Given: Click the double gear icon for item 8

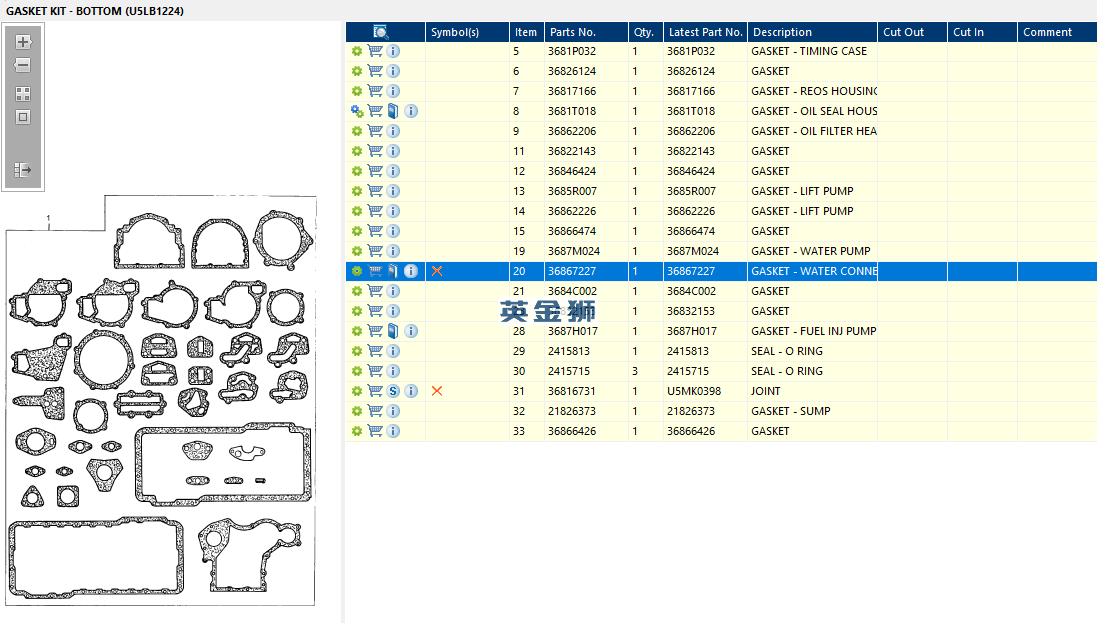Looking at the screenshot, I should [357, 111].
